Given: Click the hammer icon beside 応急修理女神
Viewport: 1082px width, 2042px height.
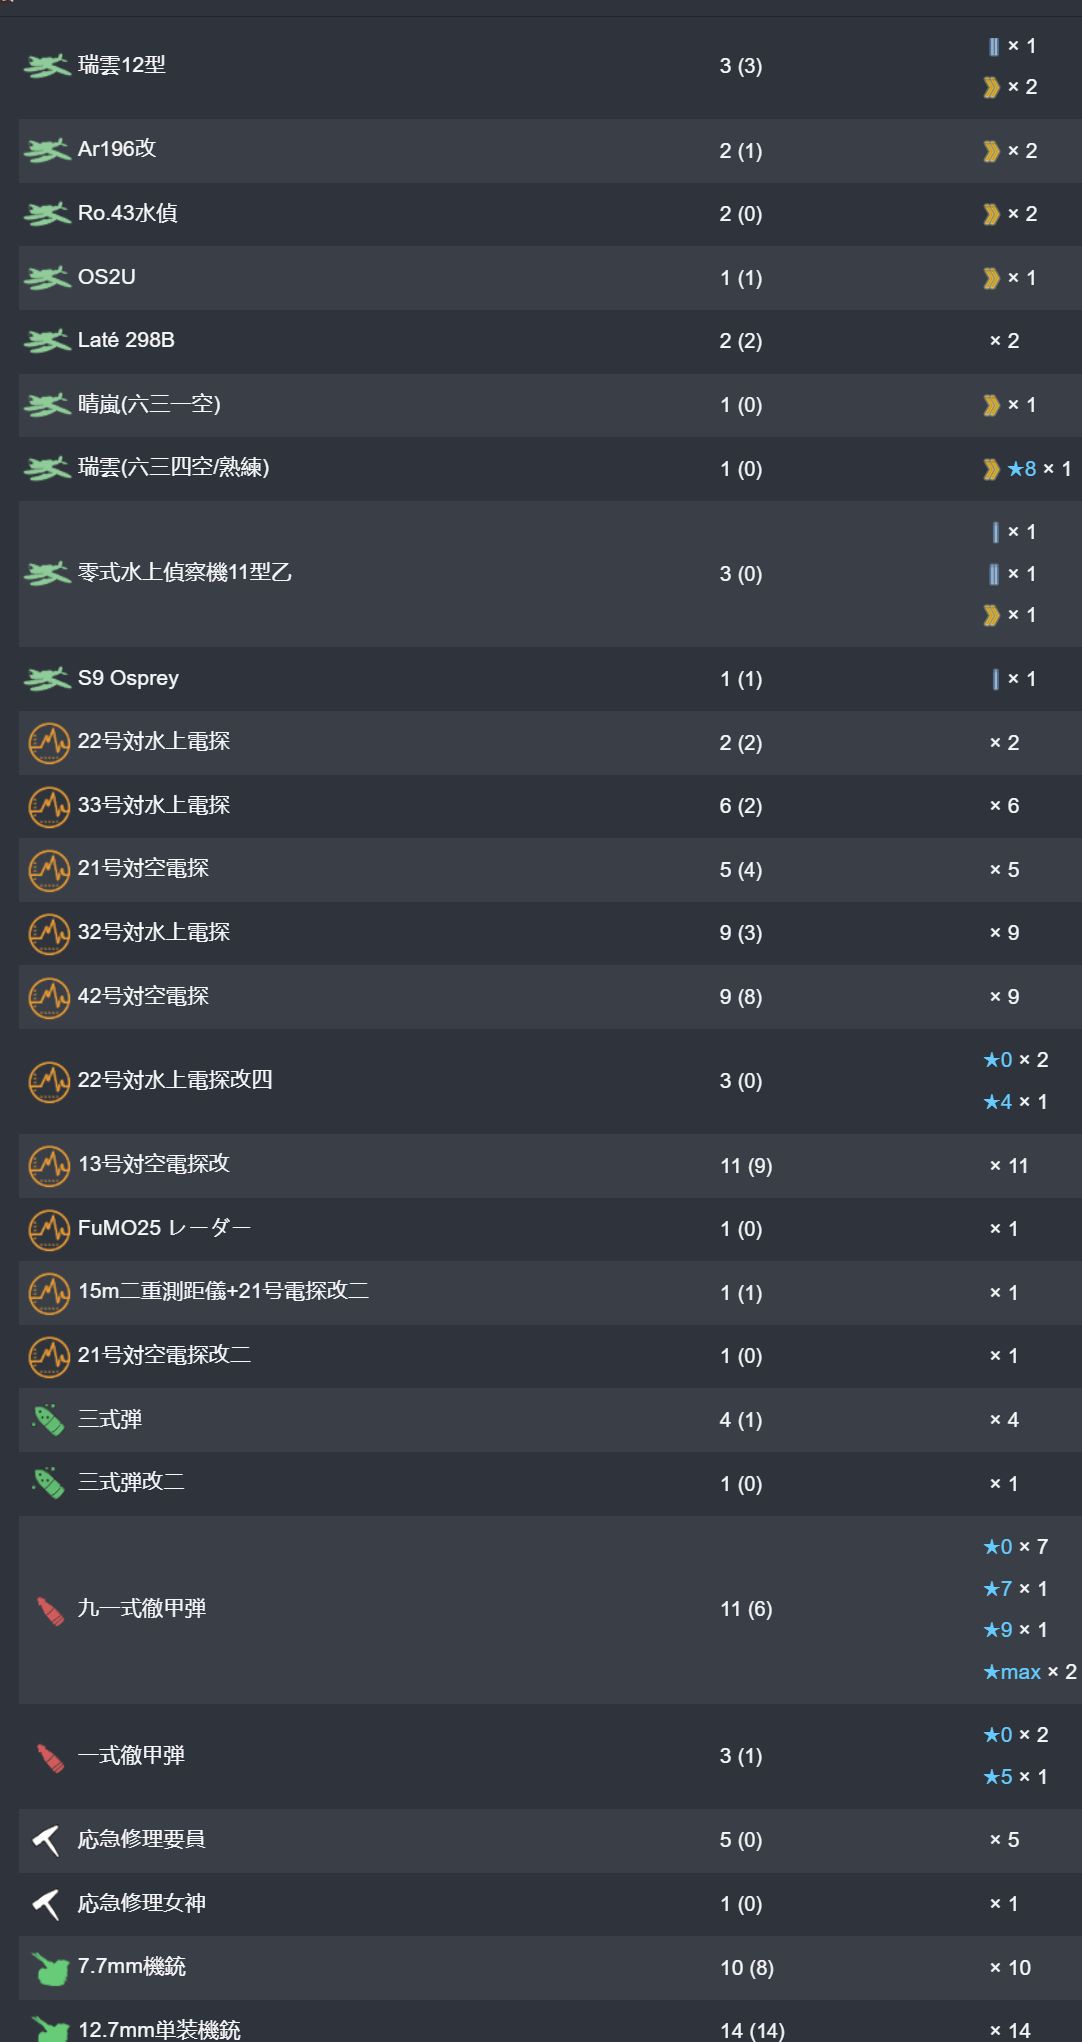Looking at the screenshot, I should point(46,1904).
